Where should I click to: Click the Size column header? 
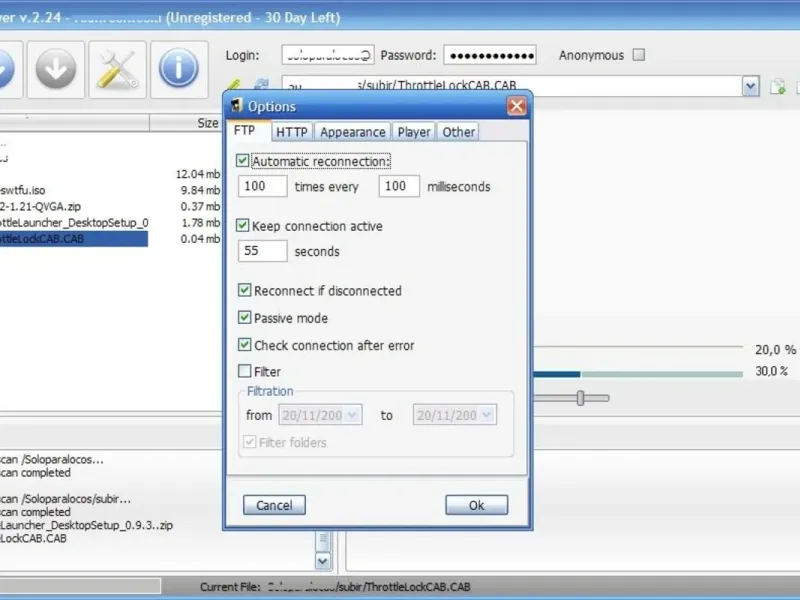[x=186, y=123]
